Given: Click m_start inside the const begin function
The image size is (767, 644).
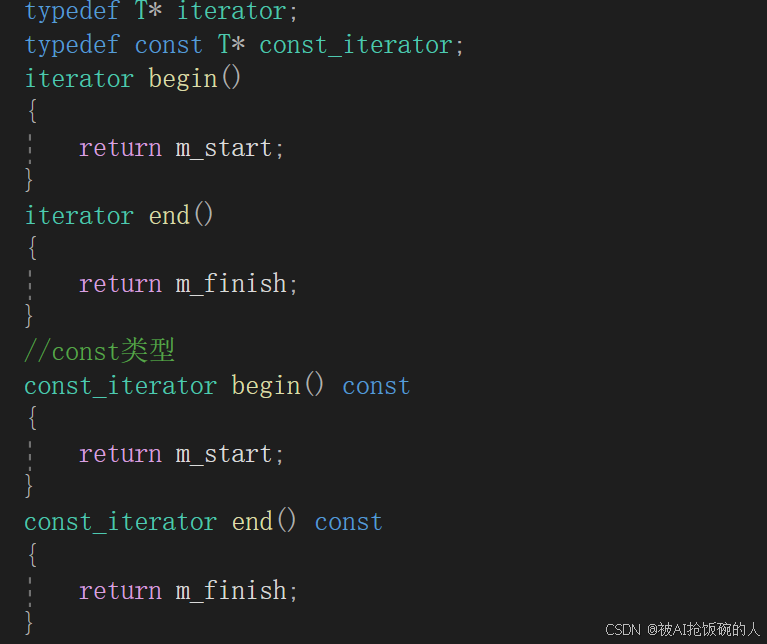Looking at the screenshot, I should point(224,454).
